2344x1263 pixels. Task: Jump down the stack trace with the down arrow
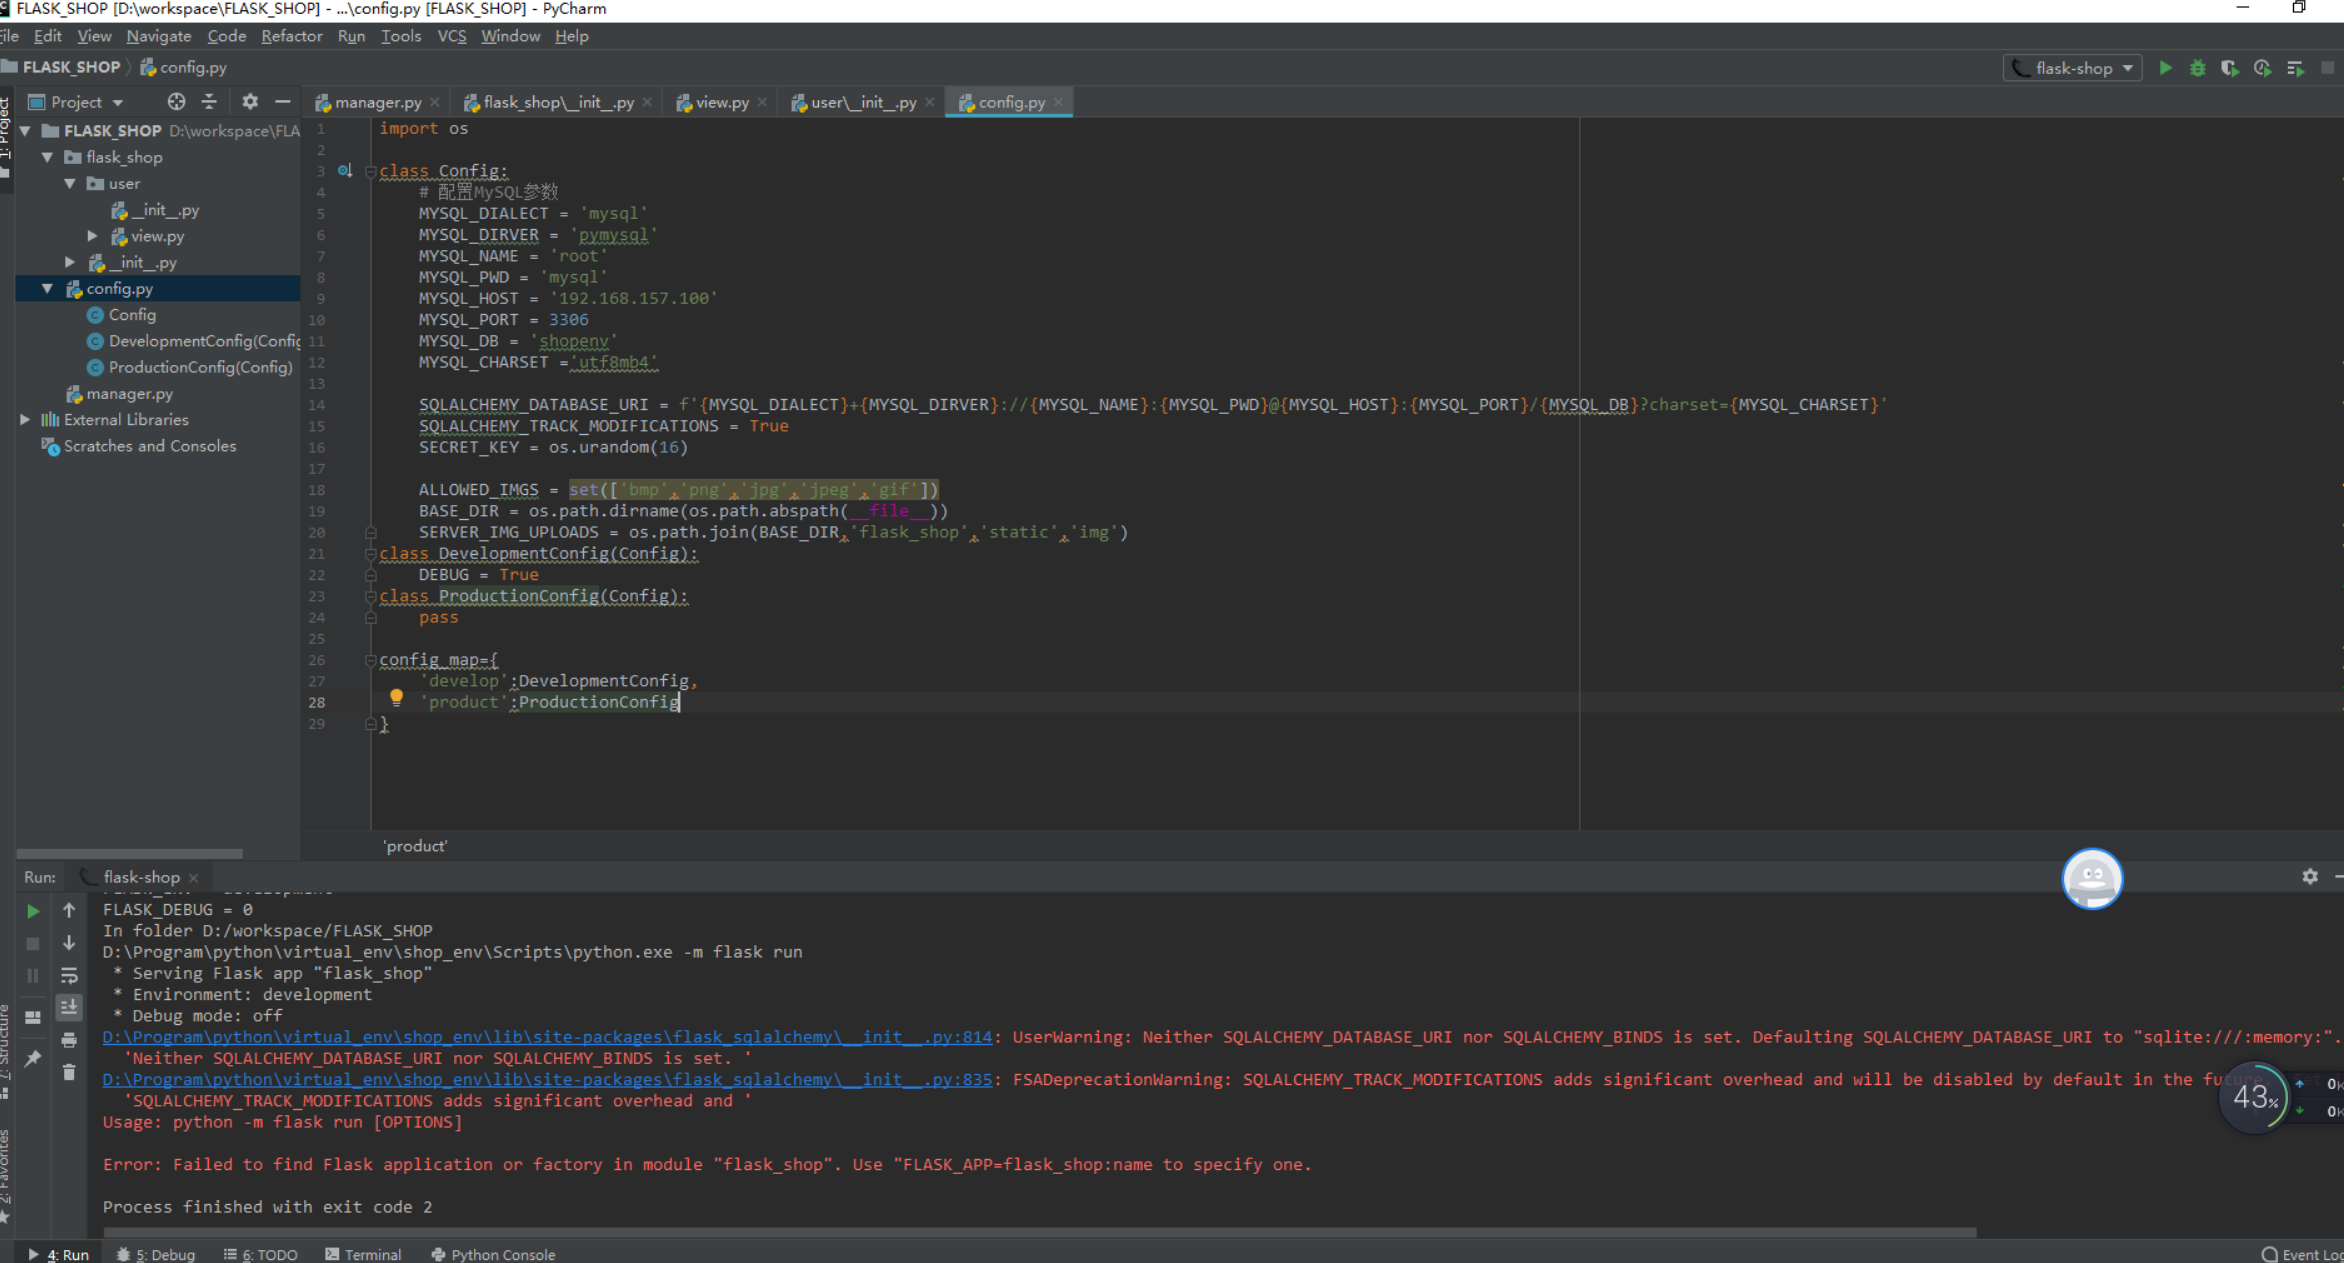pos(69,942)
